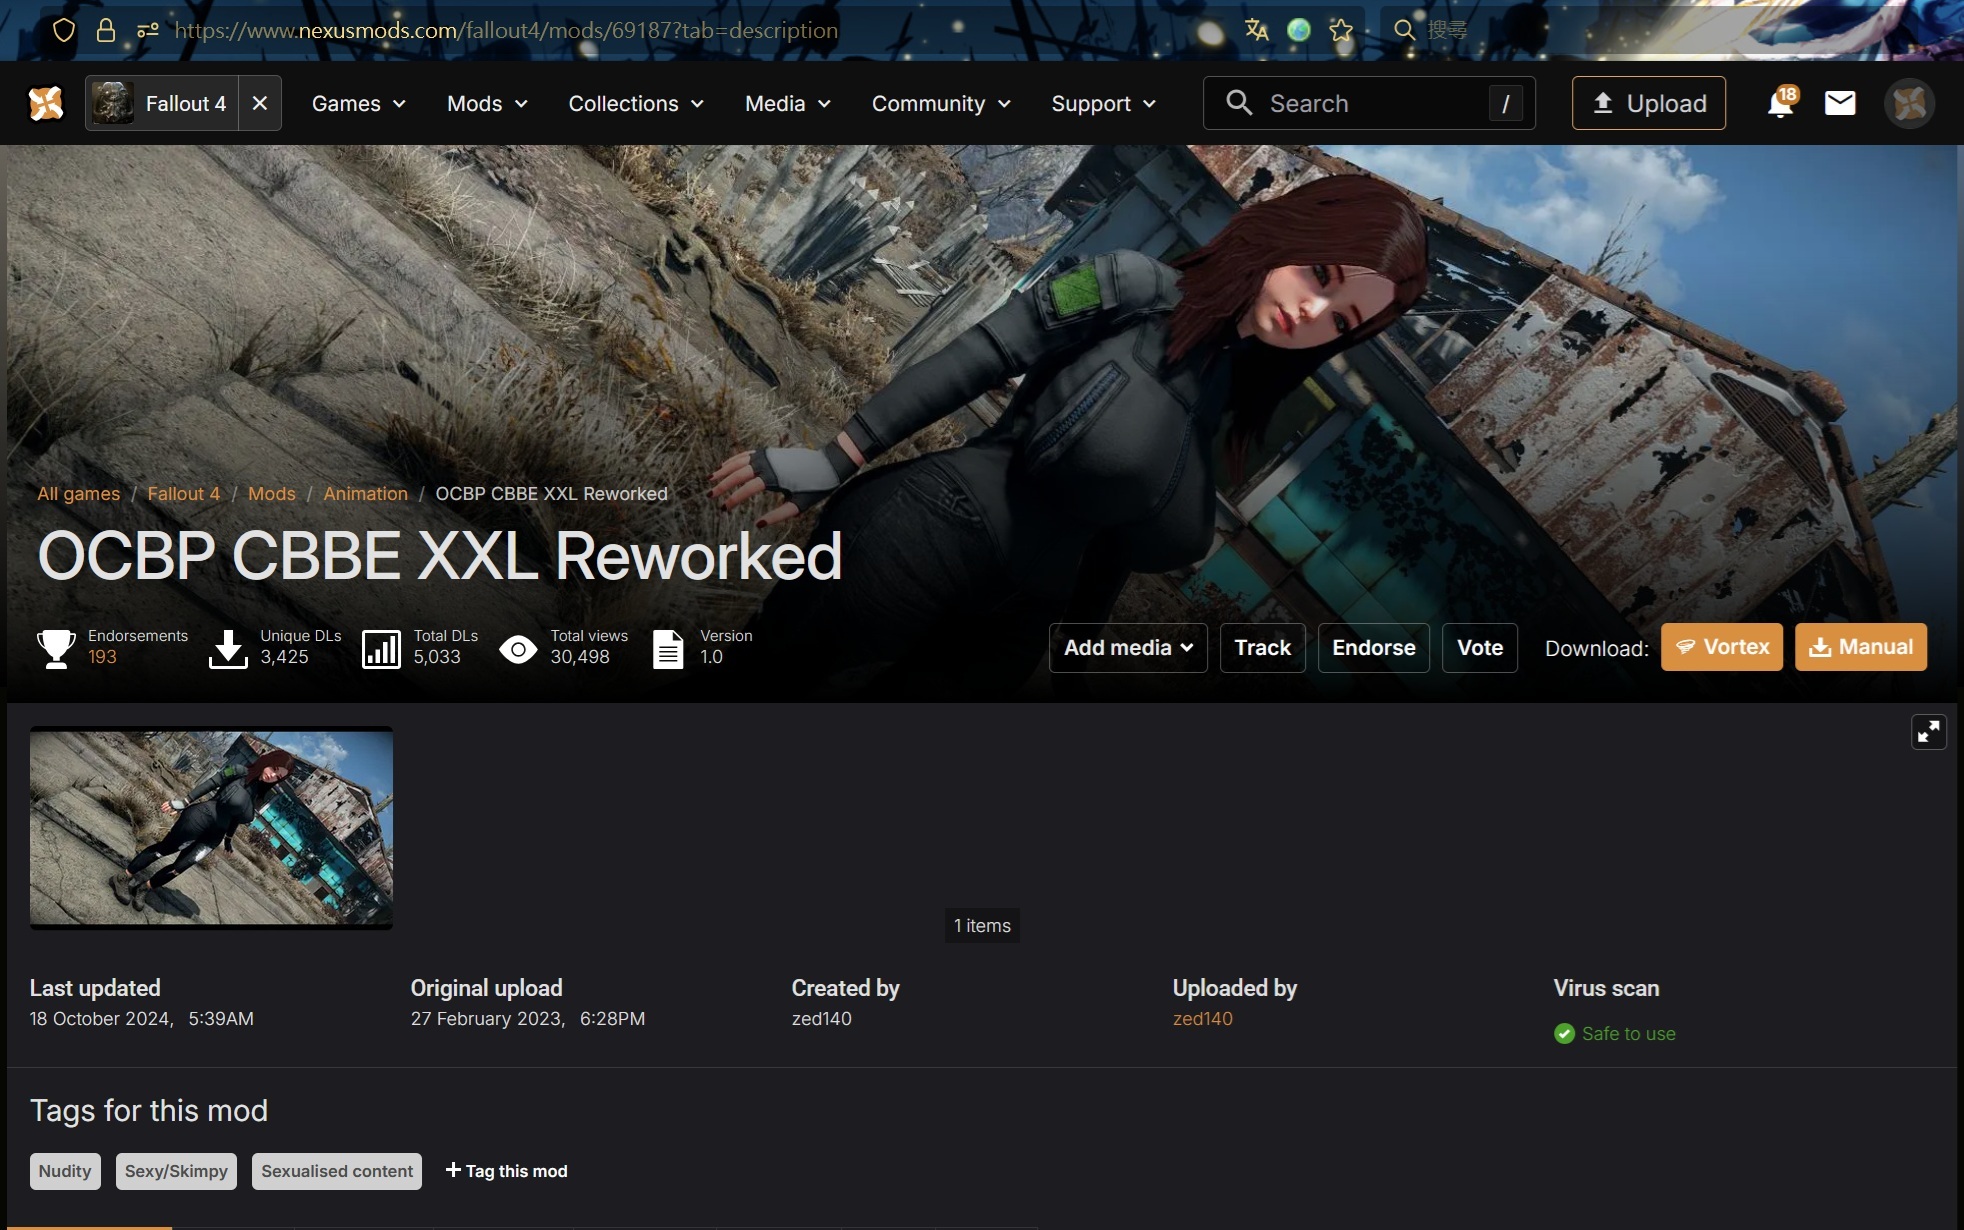The width and height of the screenshot is (1964, 1230).
Task: Click the translate page icon
Action: click(x=1257, y=30)
